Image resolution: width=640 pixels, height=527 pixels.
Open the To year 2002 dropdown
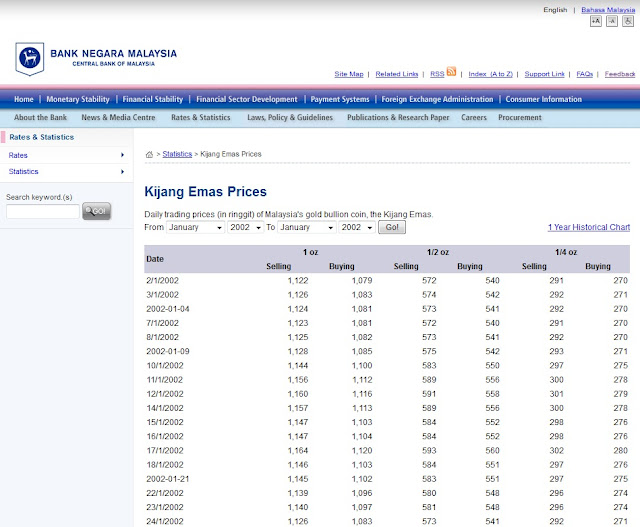pyautogui.click(x=357, y=227)
